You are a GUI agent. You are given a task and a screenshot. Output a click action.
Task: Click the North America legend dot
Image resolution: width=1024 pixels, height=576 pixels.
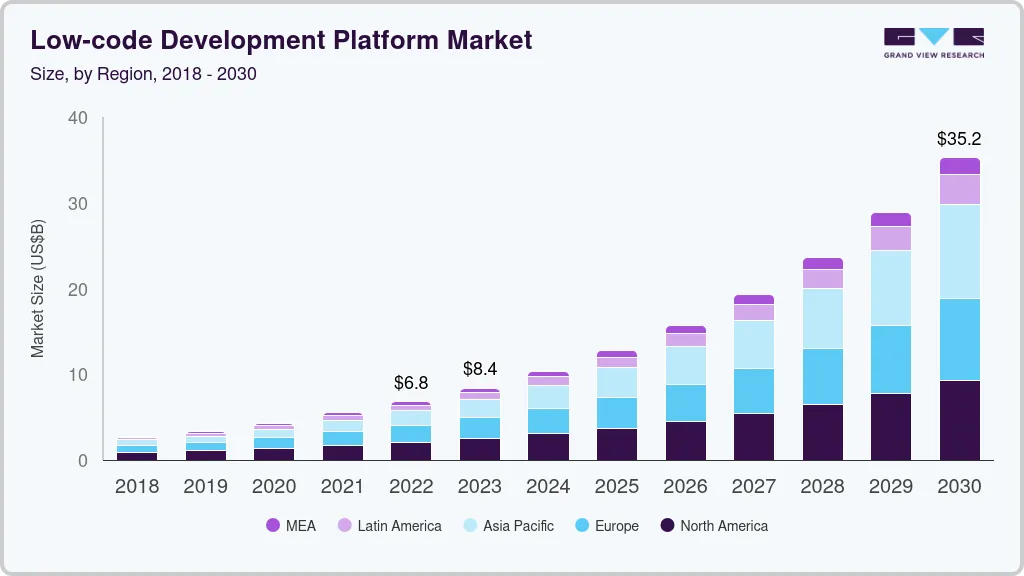[x=667, y=526]
